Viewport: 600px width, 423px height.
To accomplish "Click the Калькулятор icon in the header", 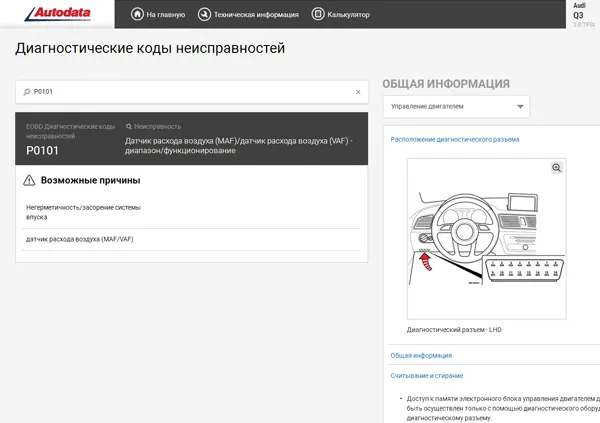I will click(x=318, y=15).
